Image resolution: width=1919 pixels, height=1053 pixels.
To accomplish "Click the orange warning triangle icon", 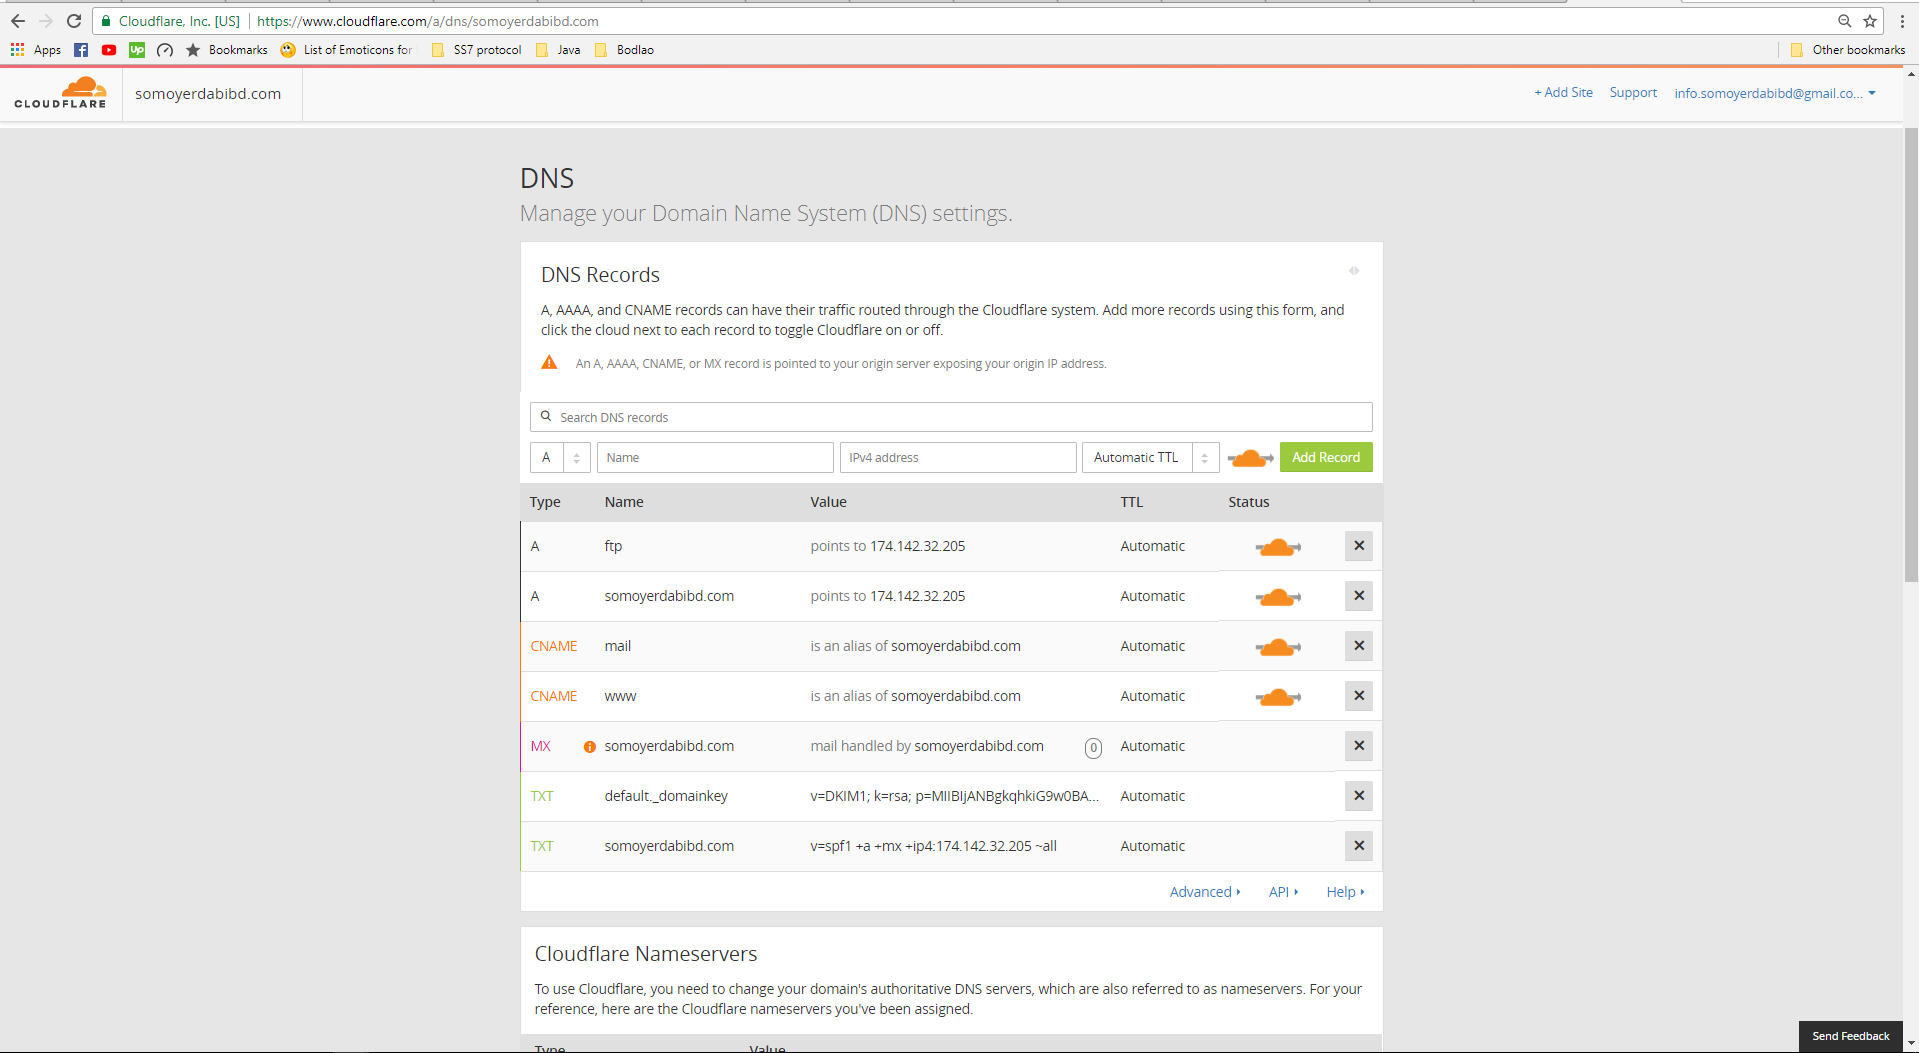I will point(549,363).
